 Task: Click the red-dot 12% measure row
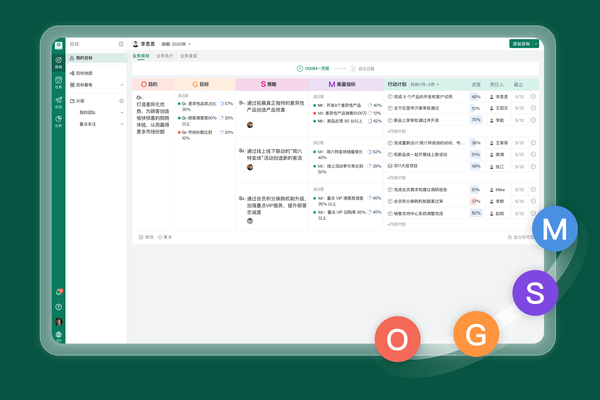coord(347,113)
